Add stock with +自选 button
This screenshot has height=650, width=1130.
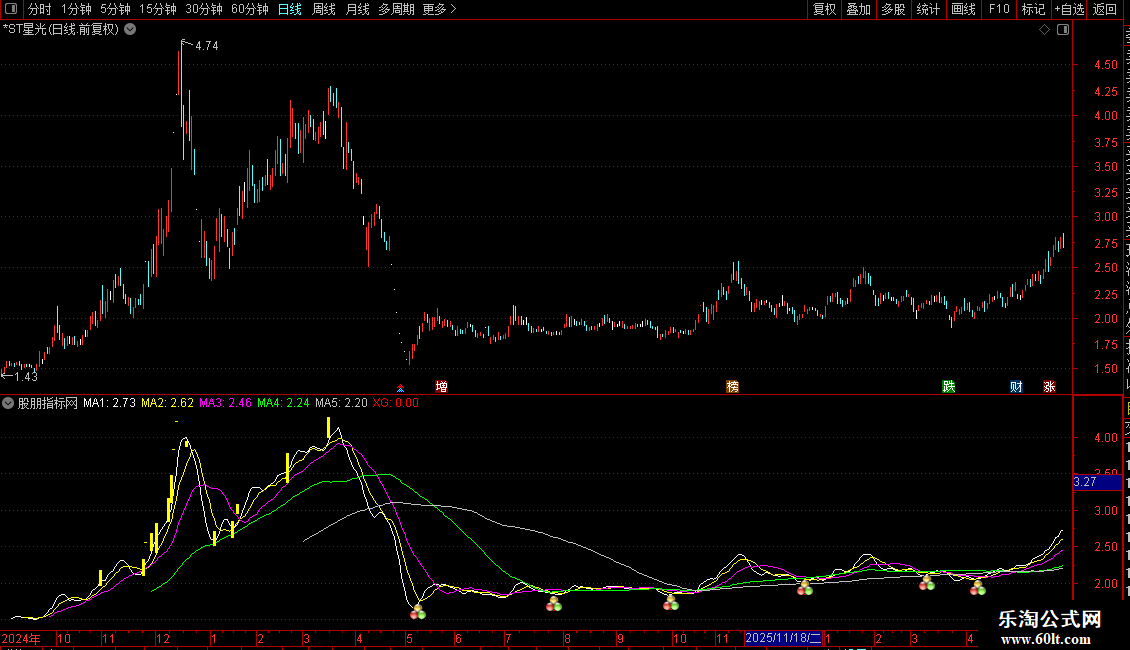1069,9
